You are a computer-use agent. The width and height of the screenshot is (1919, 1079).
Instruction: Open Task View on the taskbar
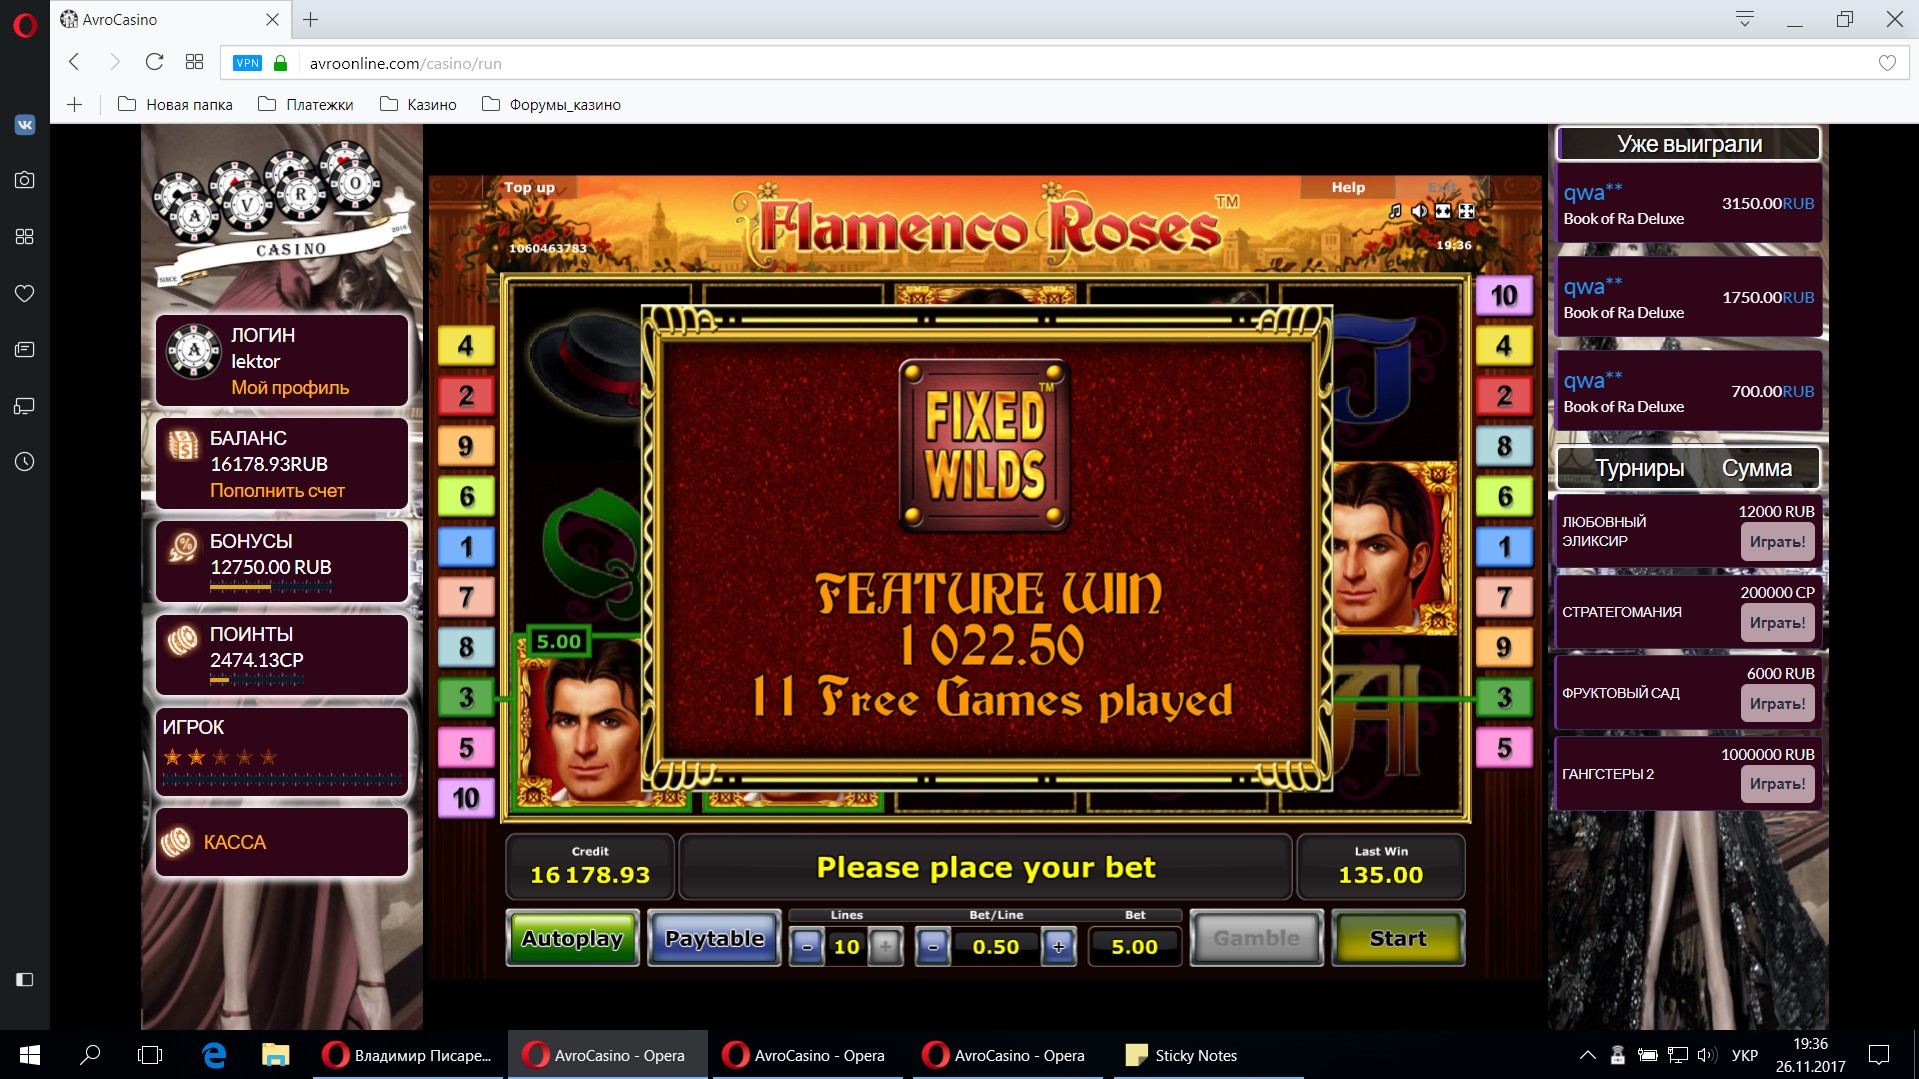coord(150,1055)
